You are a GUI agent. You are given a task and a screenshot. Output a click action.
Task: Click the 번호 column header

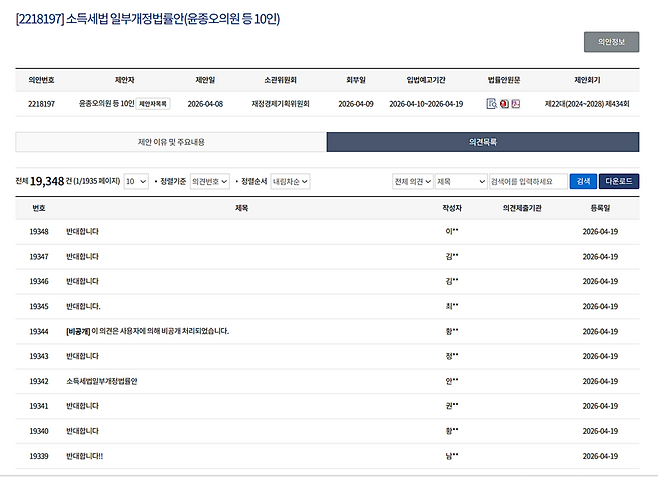[39, 208]
